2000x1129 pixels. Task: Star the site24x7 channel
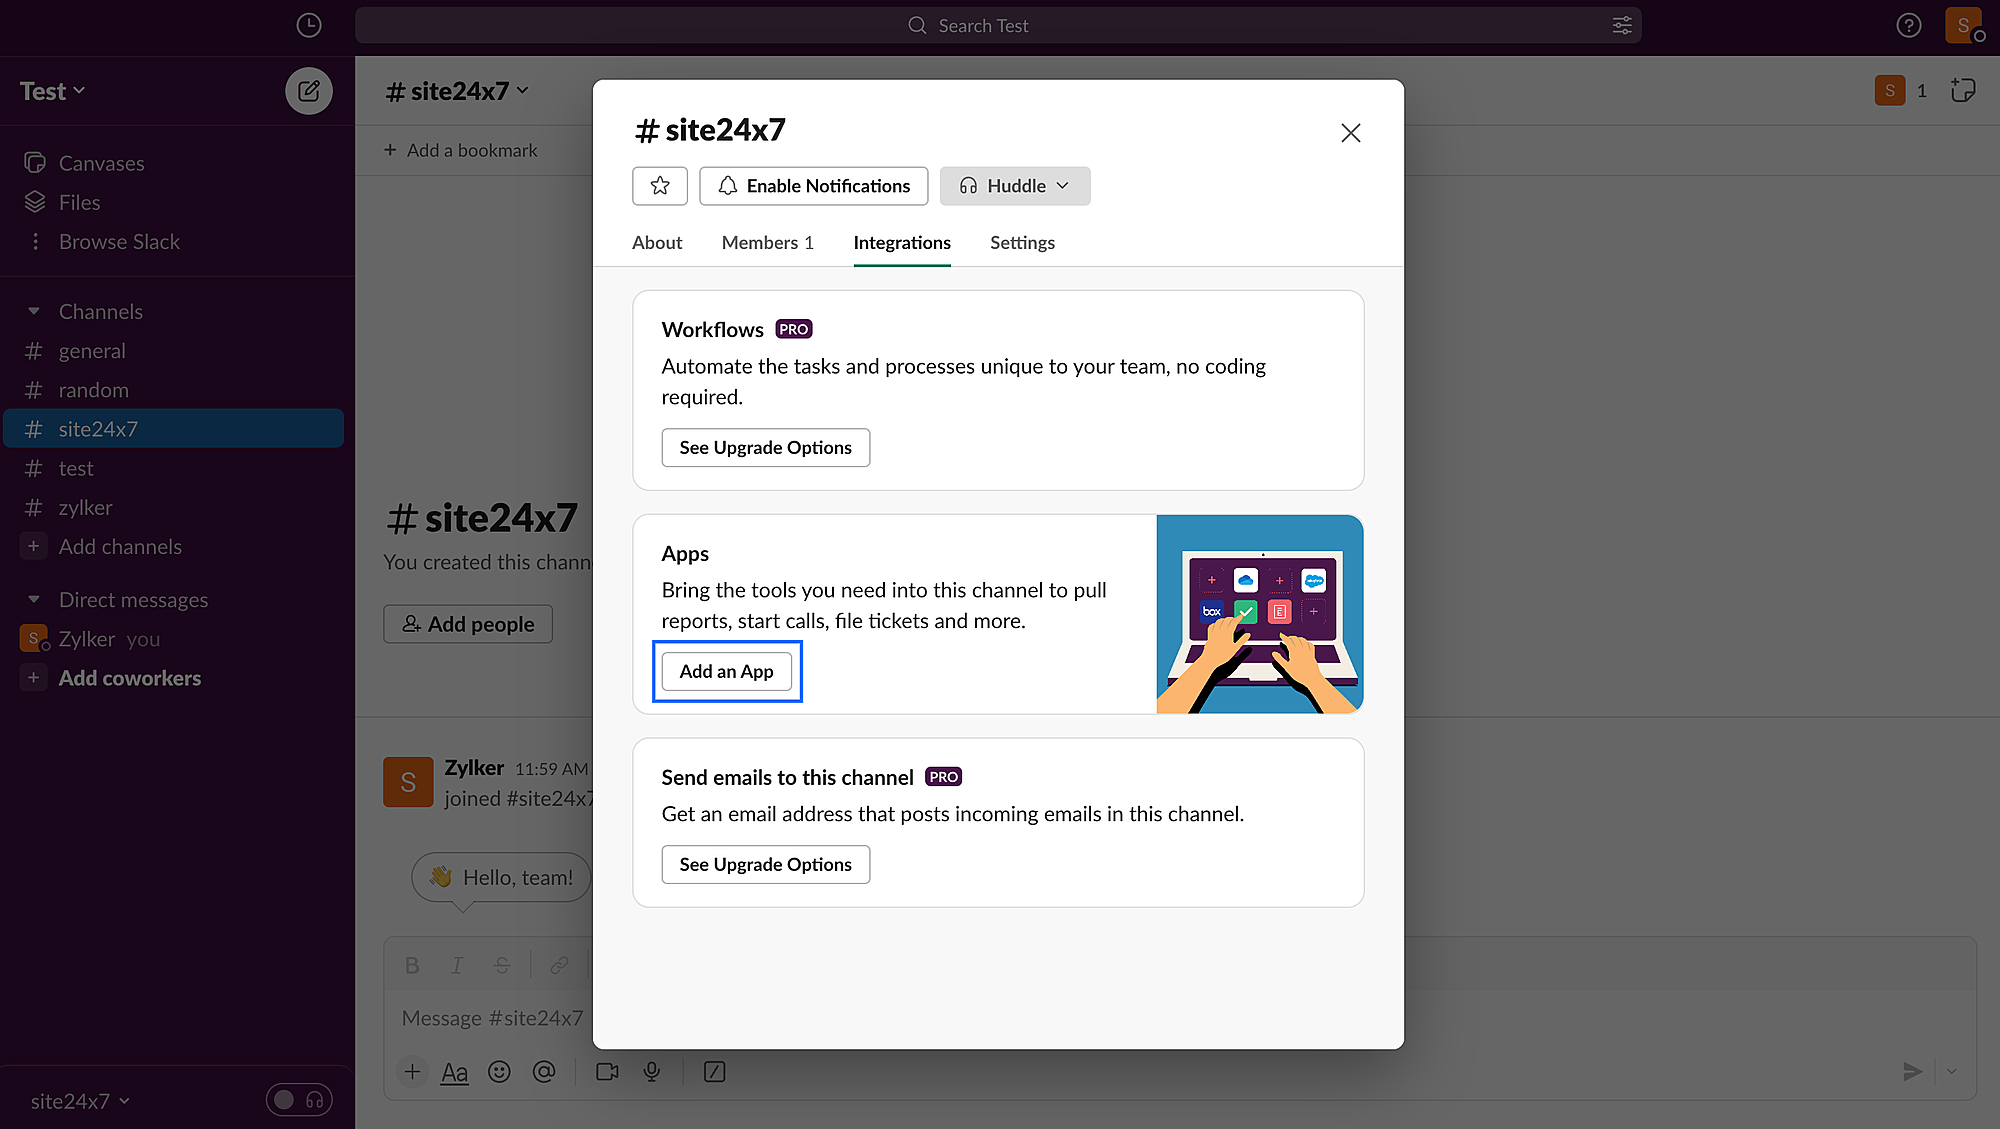(659, 186)
